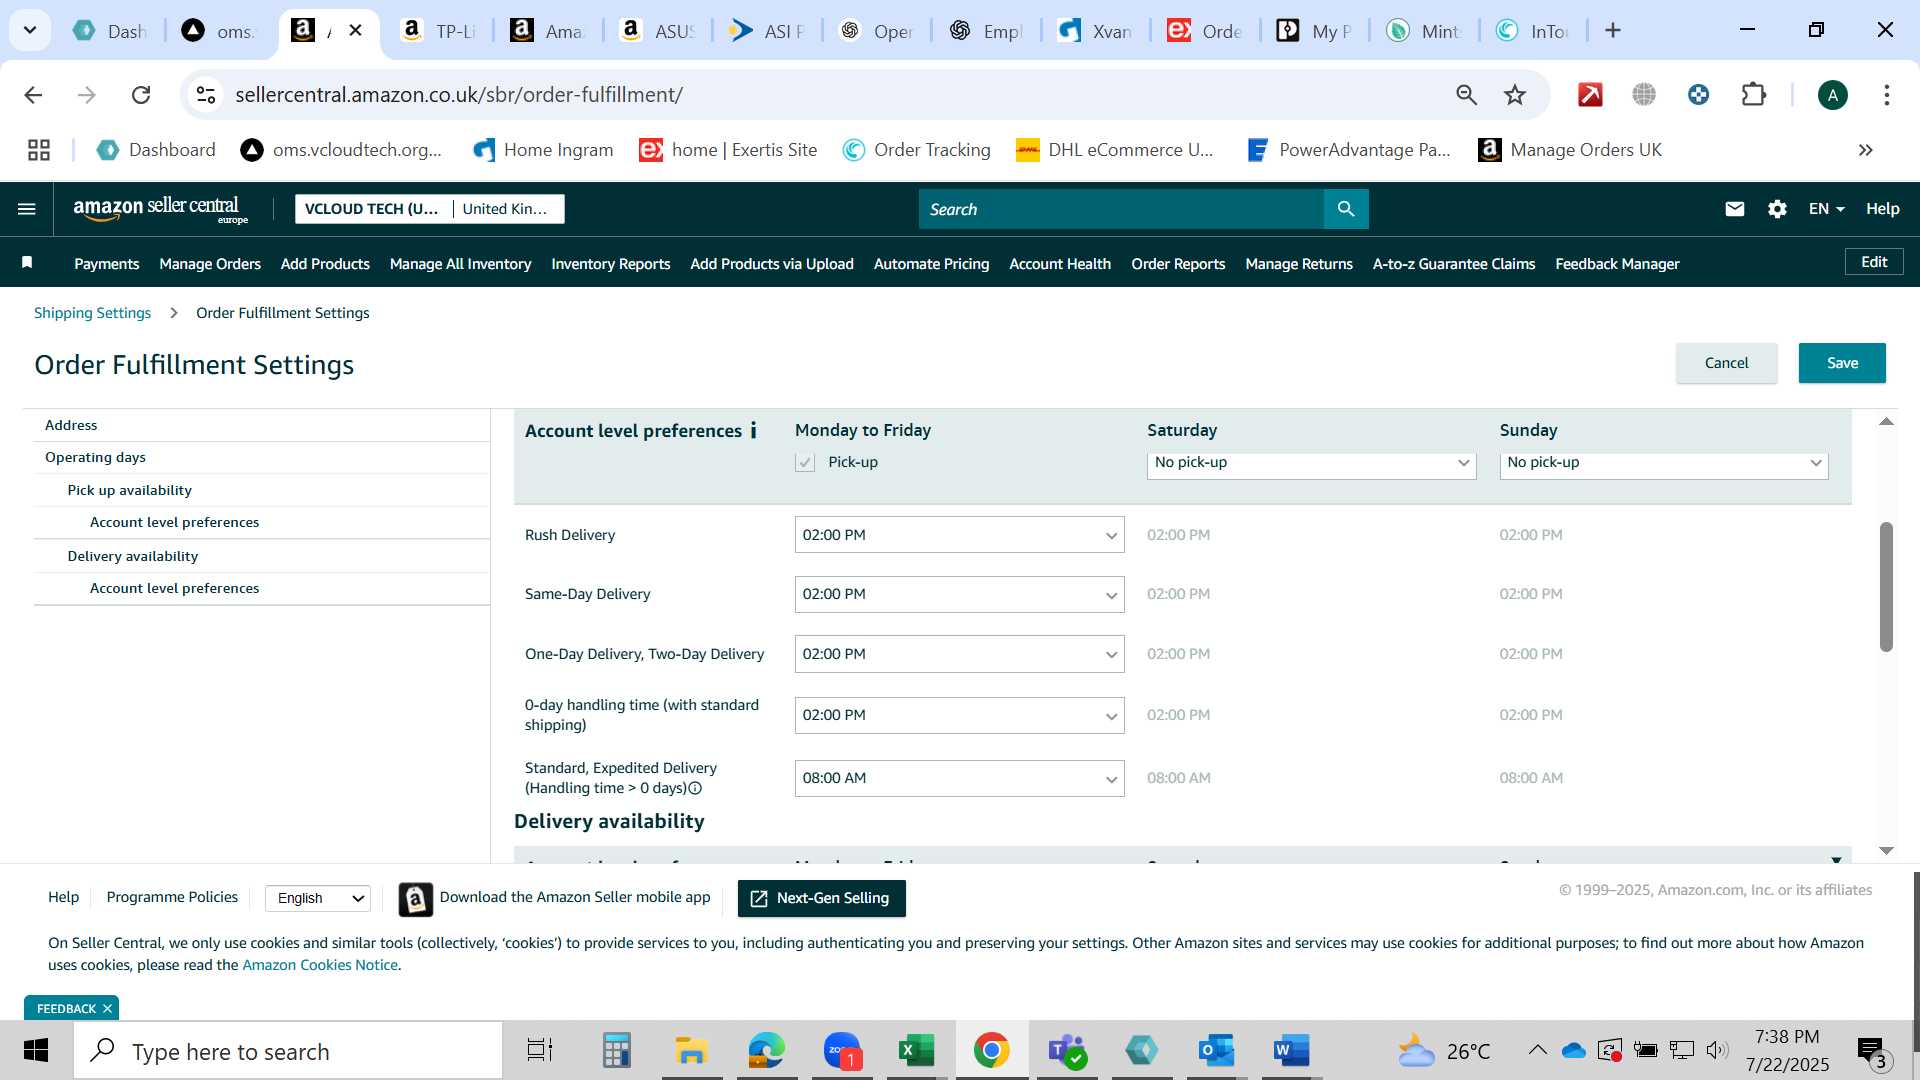Select Operating days in the left sidebar

click(95, 457)
